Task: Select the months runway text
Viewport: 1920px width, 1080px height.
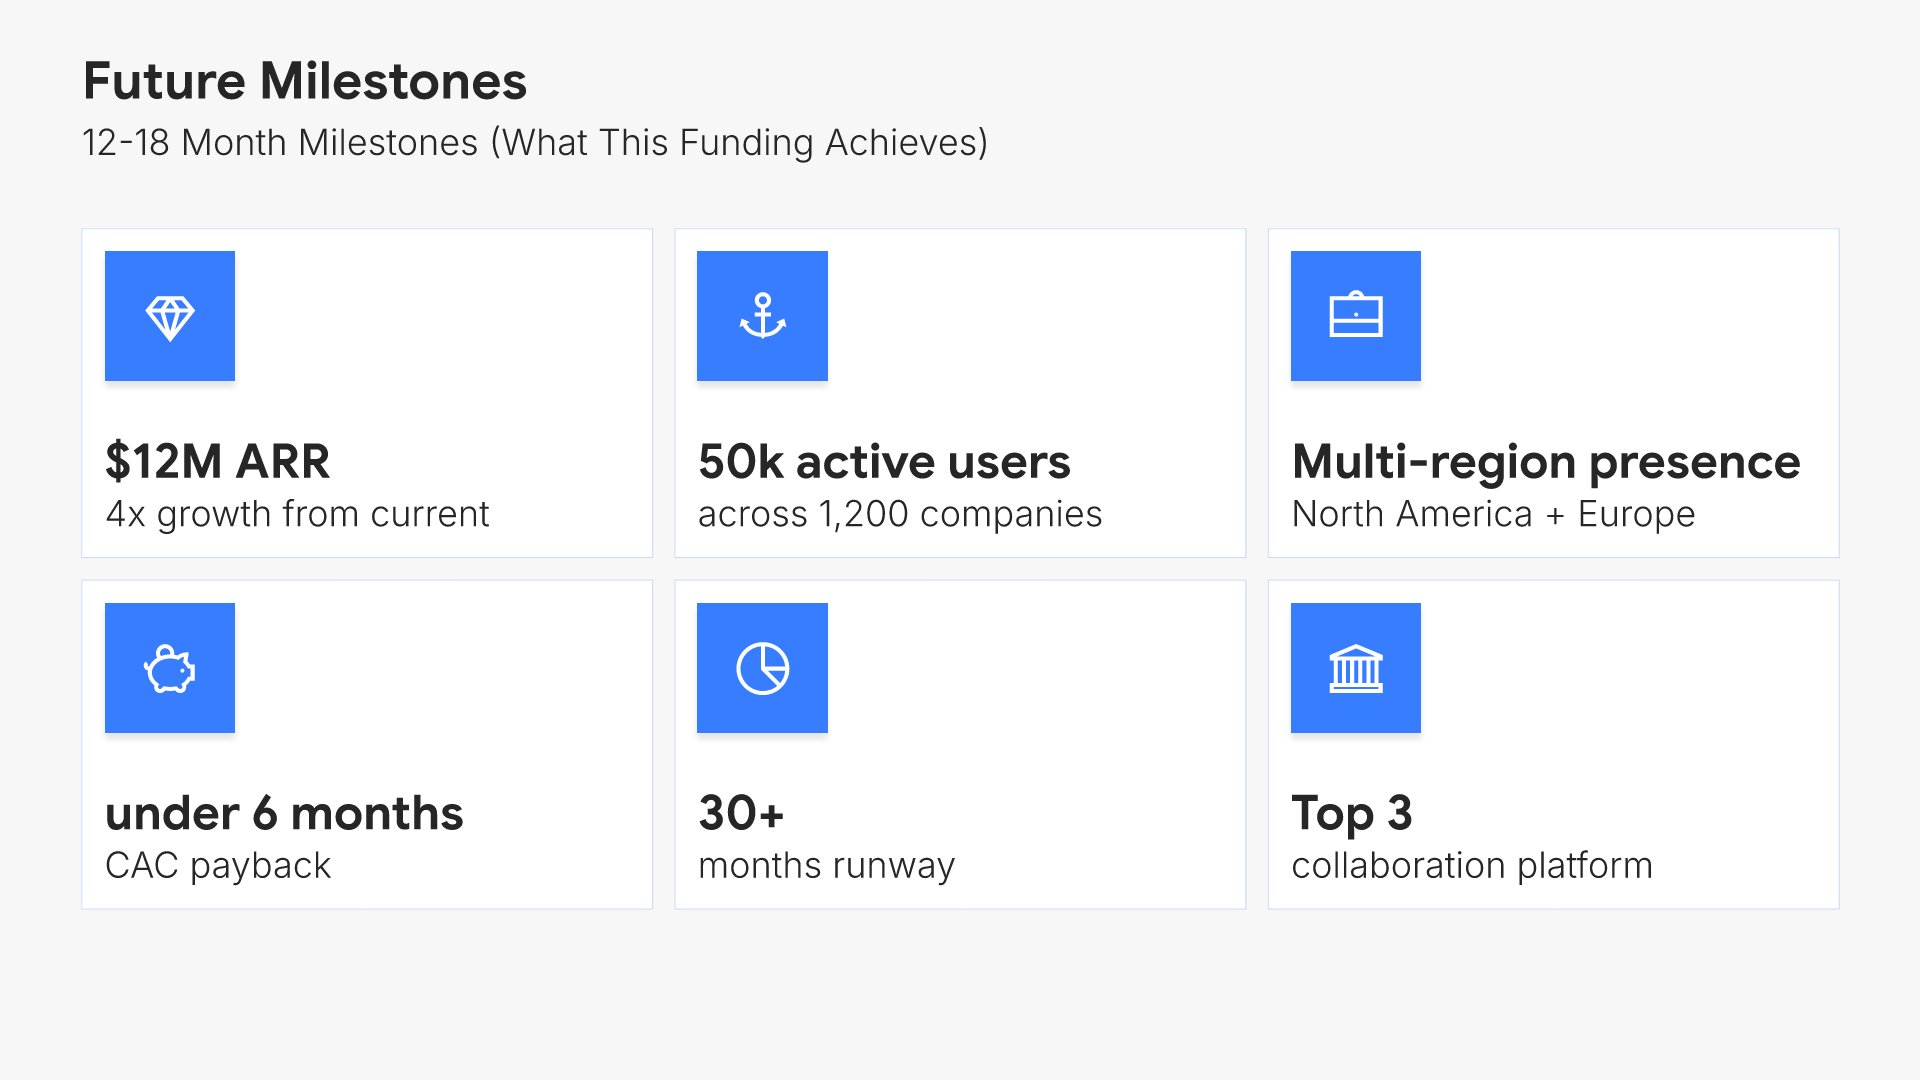Action: pyautogui.click(x=826, y=866)
